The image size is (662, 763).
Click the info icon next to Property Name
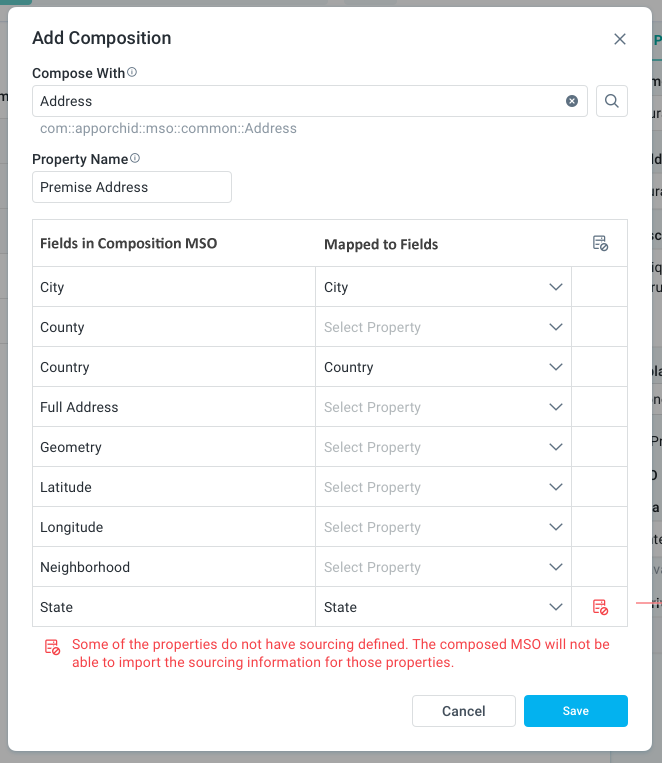(x=135, y=158)
